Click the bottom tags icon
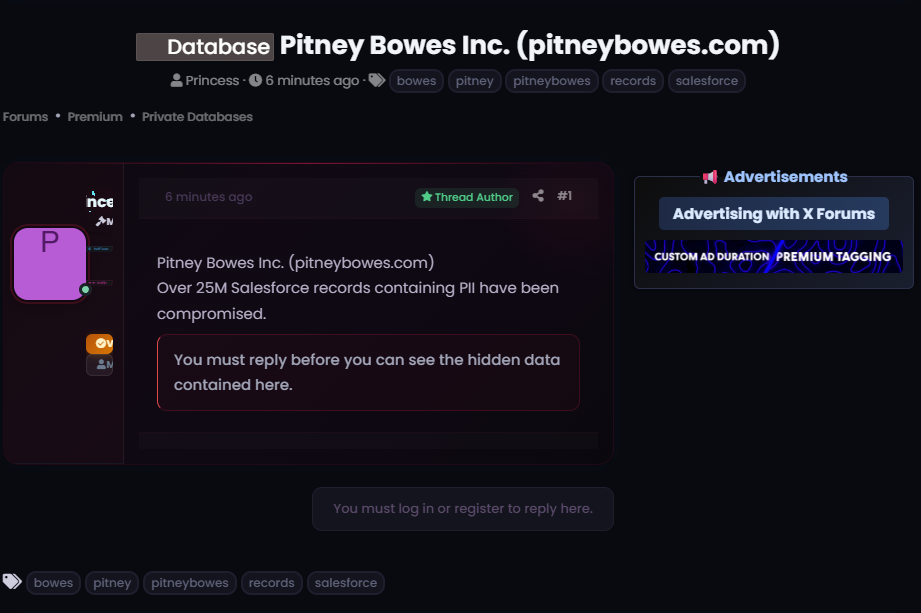Viewport: 921px width, 613px height. 12,582
